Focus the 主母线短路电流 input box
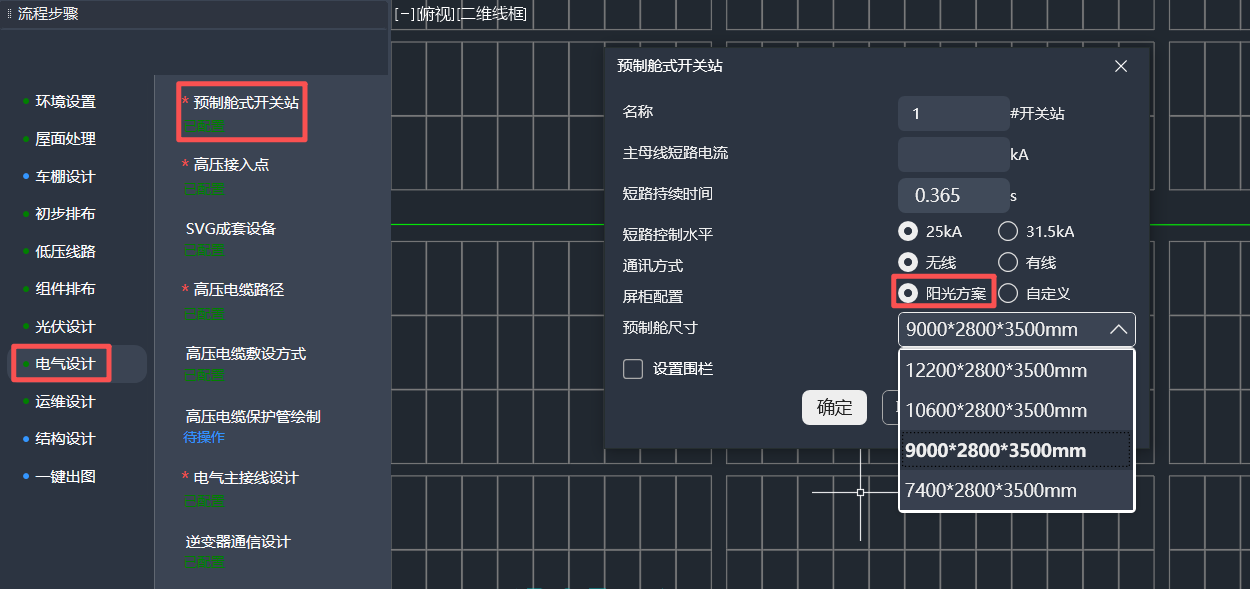 coord(953,155)
